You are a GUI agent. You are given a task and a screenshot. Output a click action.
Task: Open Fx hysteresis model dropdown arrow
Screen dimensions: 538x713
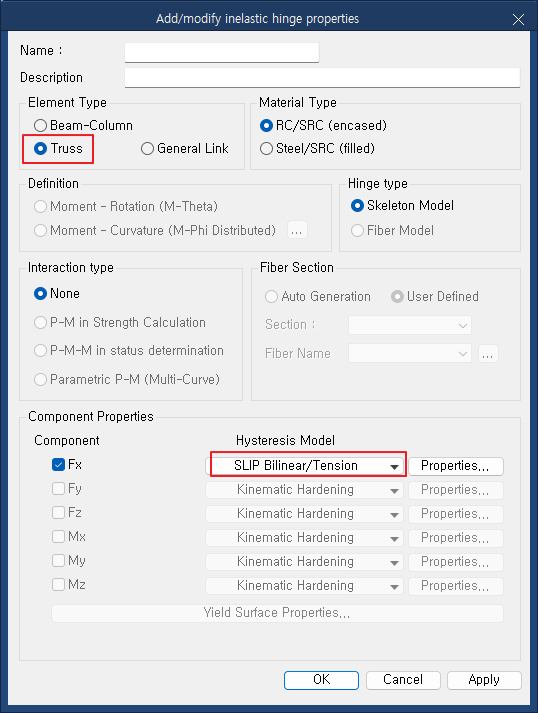[394, 466]
